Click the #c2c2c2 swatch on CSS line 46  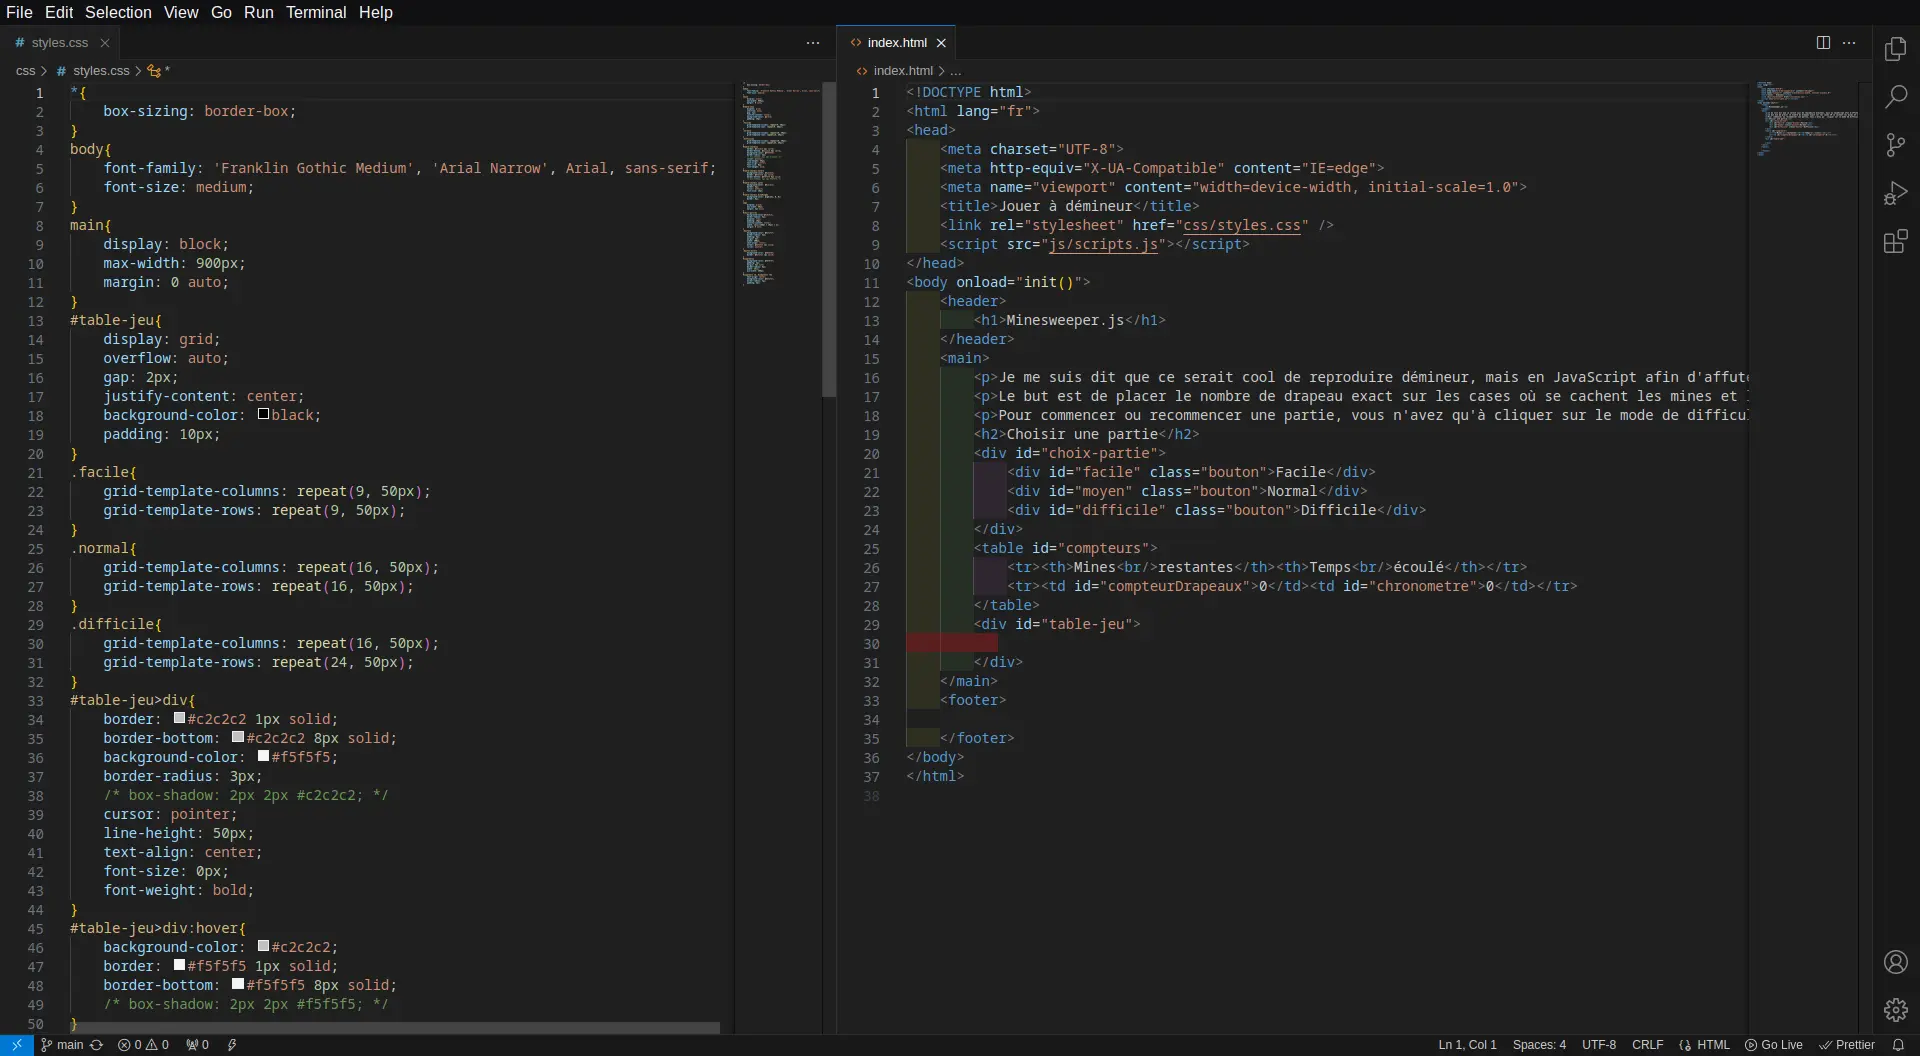tap(263, 946)
